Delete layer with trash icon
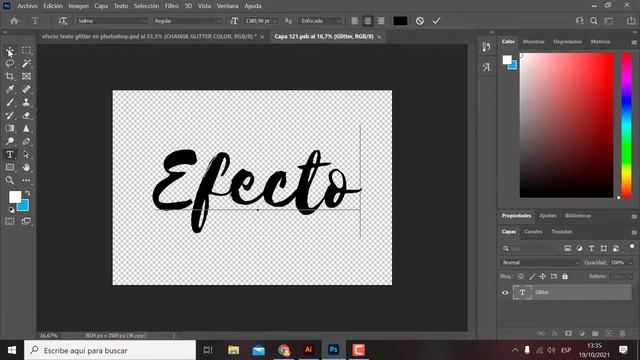The width and height of the screenshot is (640, 360). click(x=622, y=333)
